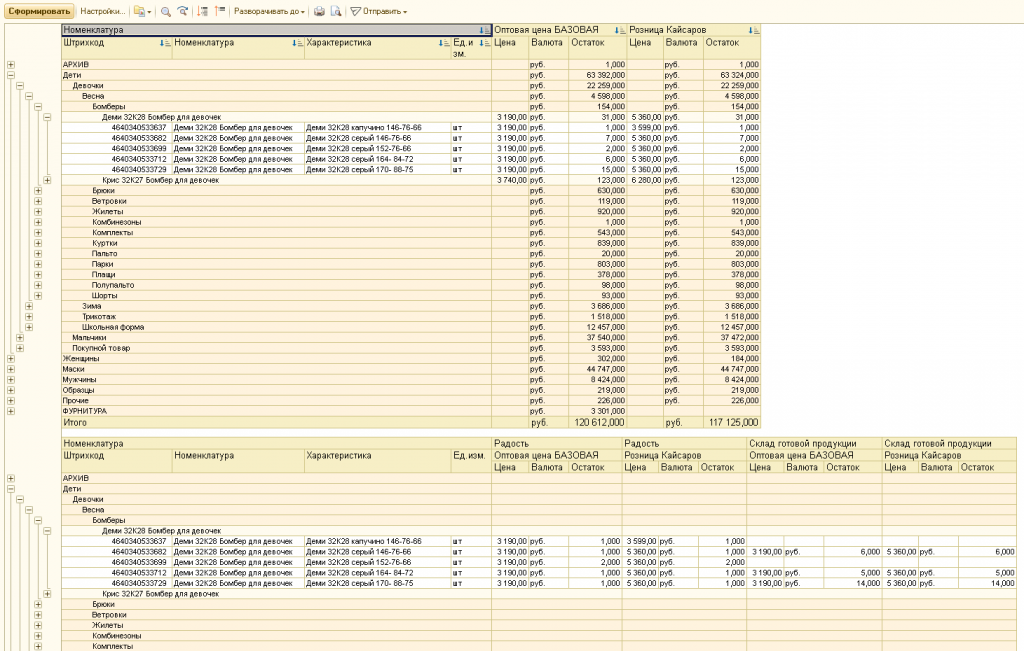This screenshot has height=651, width=1024.
Task: Collapse the Весна group in upper table
Action: pyautogui.click(x=29, y=96)
